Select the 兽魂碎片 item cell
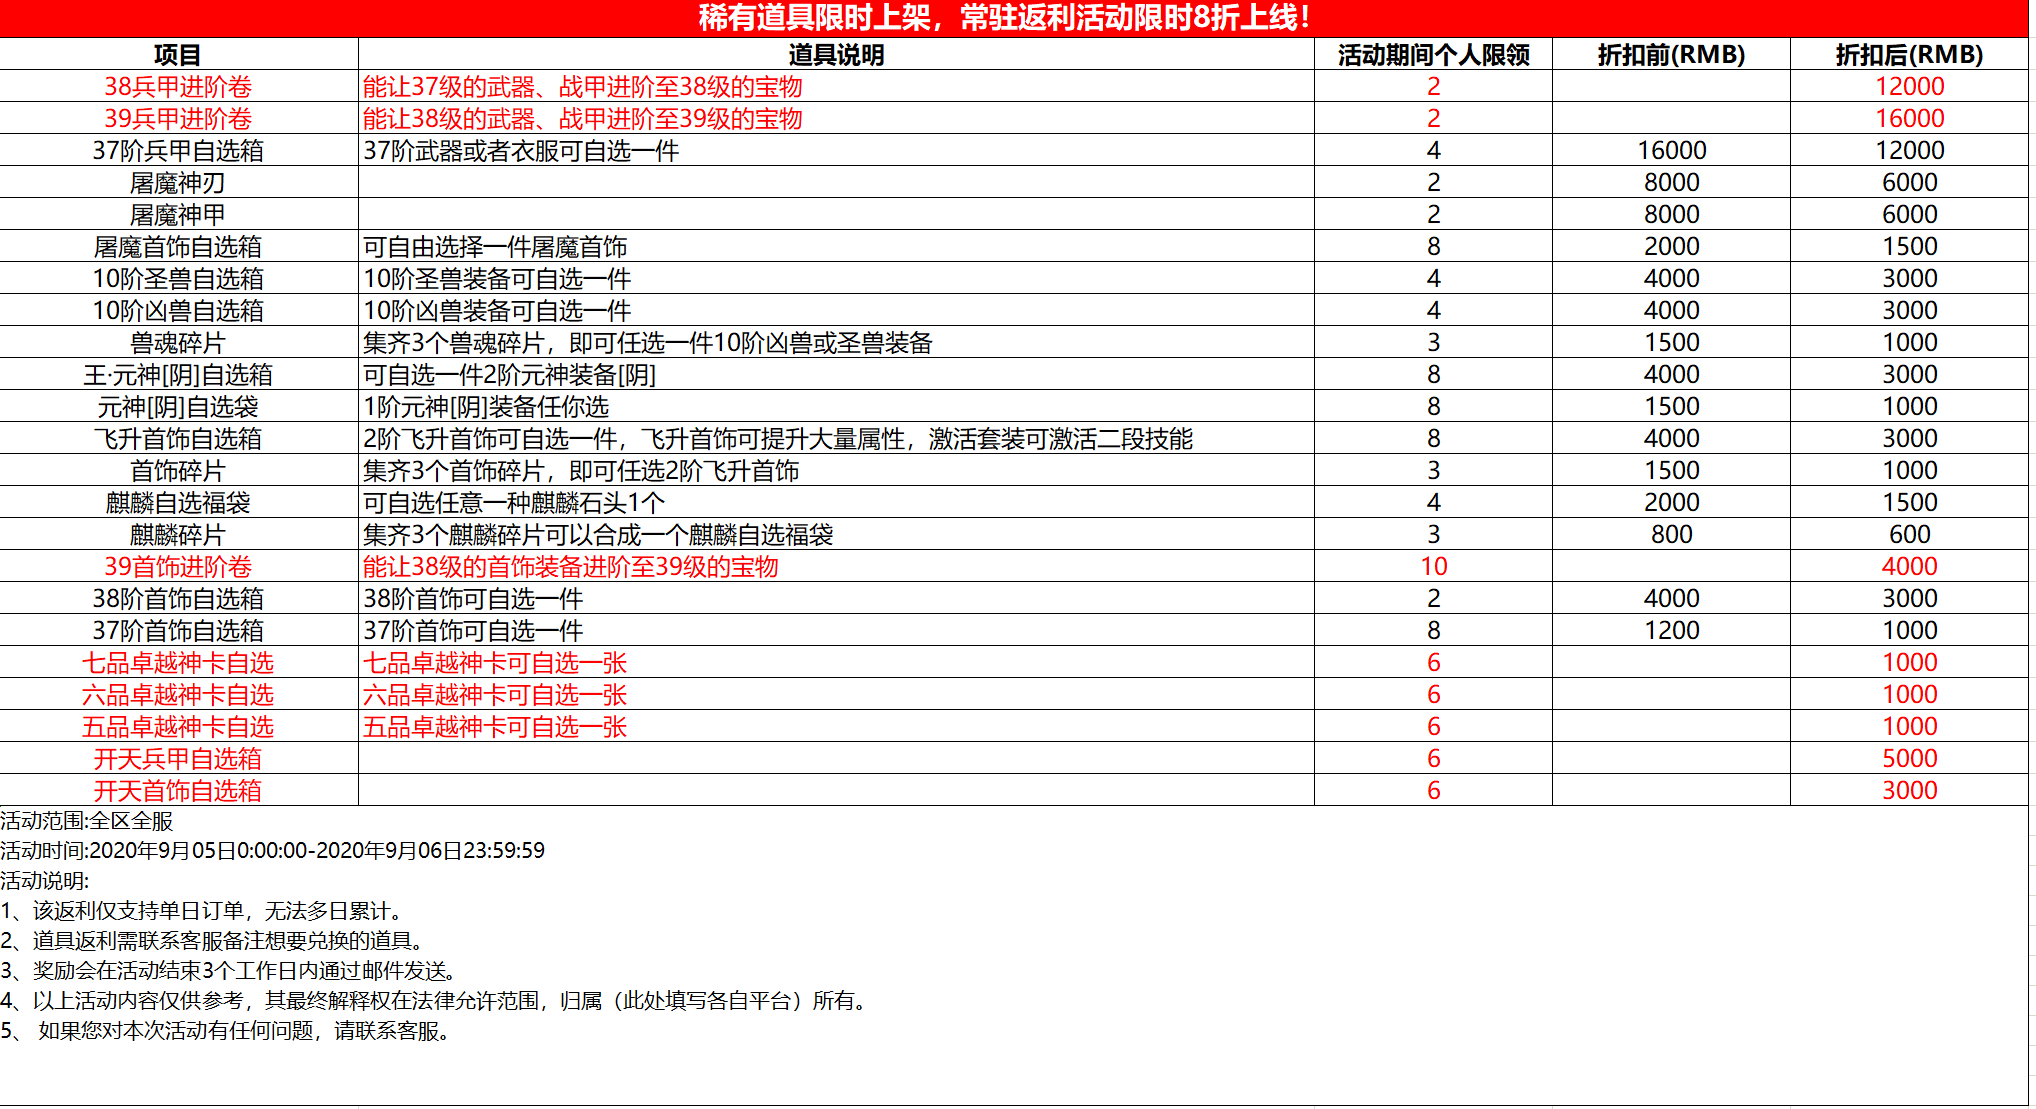 (178, 342)
